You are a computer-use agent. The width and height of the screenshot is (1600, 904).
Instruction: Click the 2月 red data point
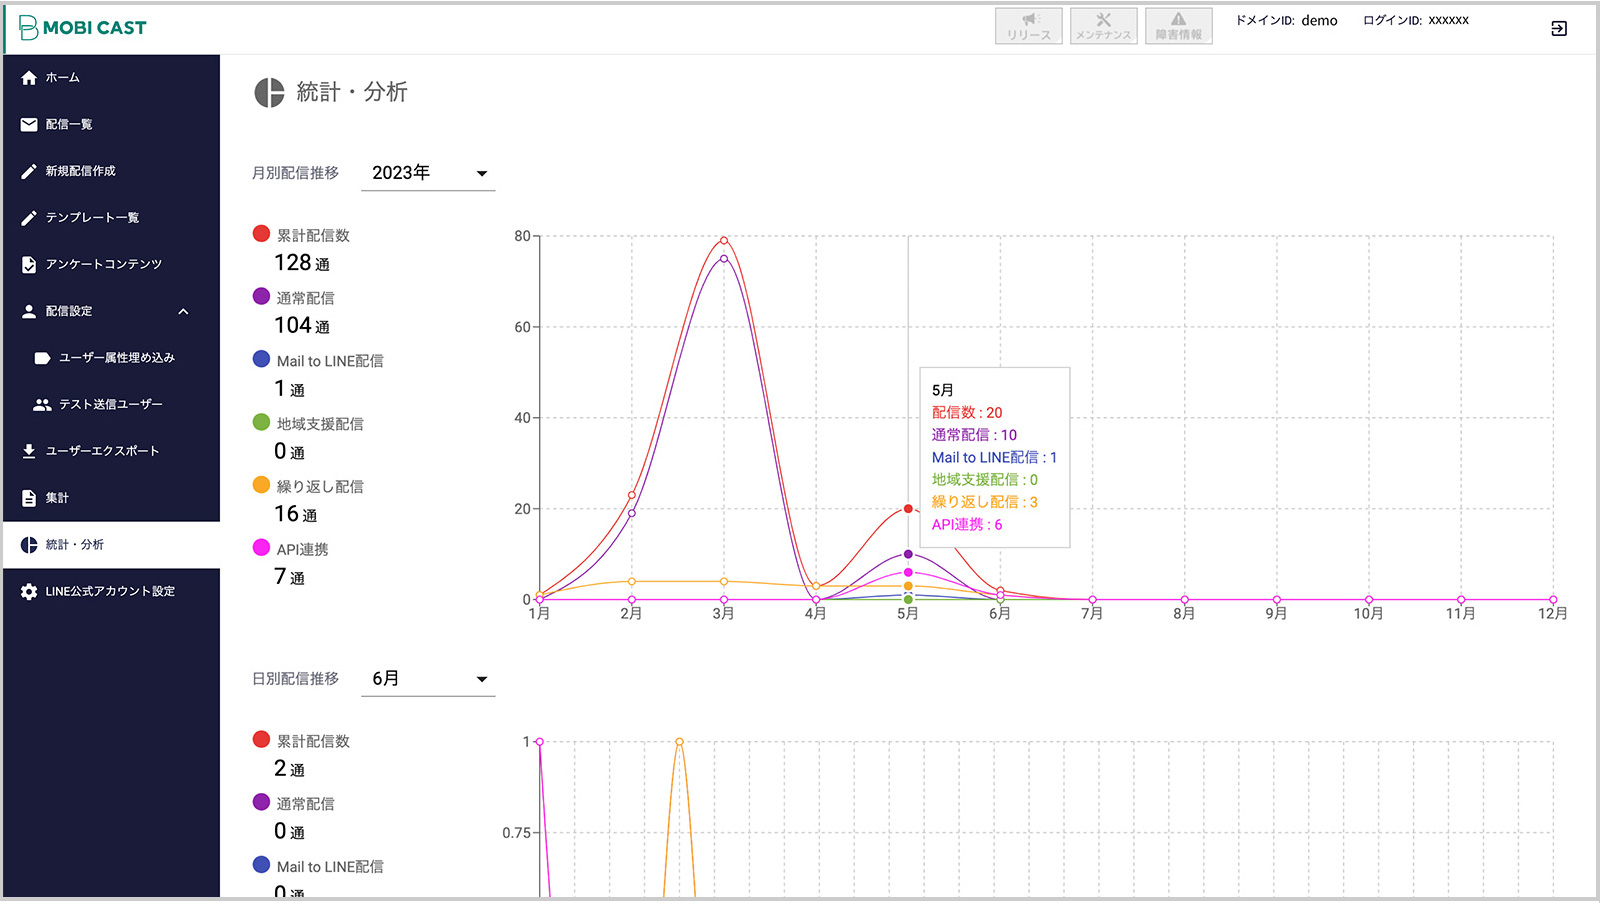point(632,495)
